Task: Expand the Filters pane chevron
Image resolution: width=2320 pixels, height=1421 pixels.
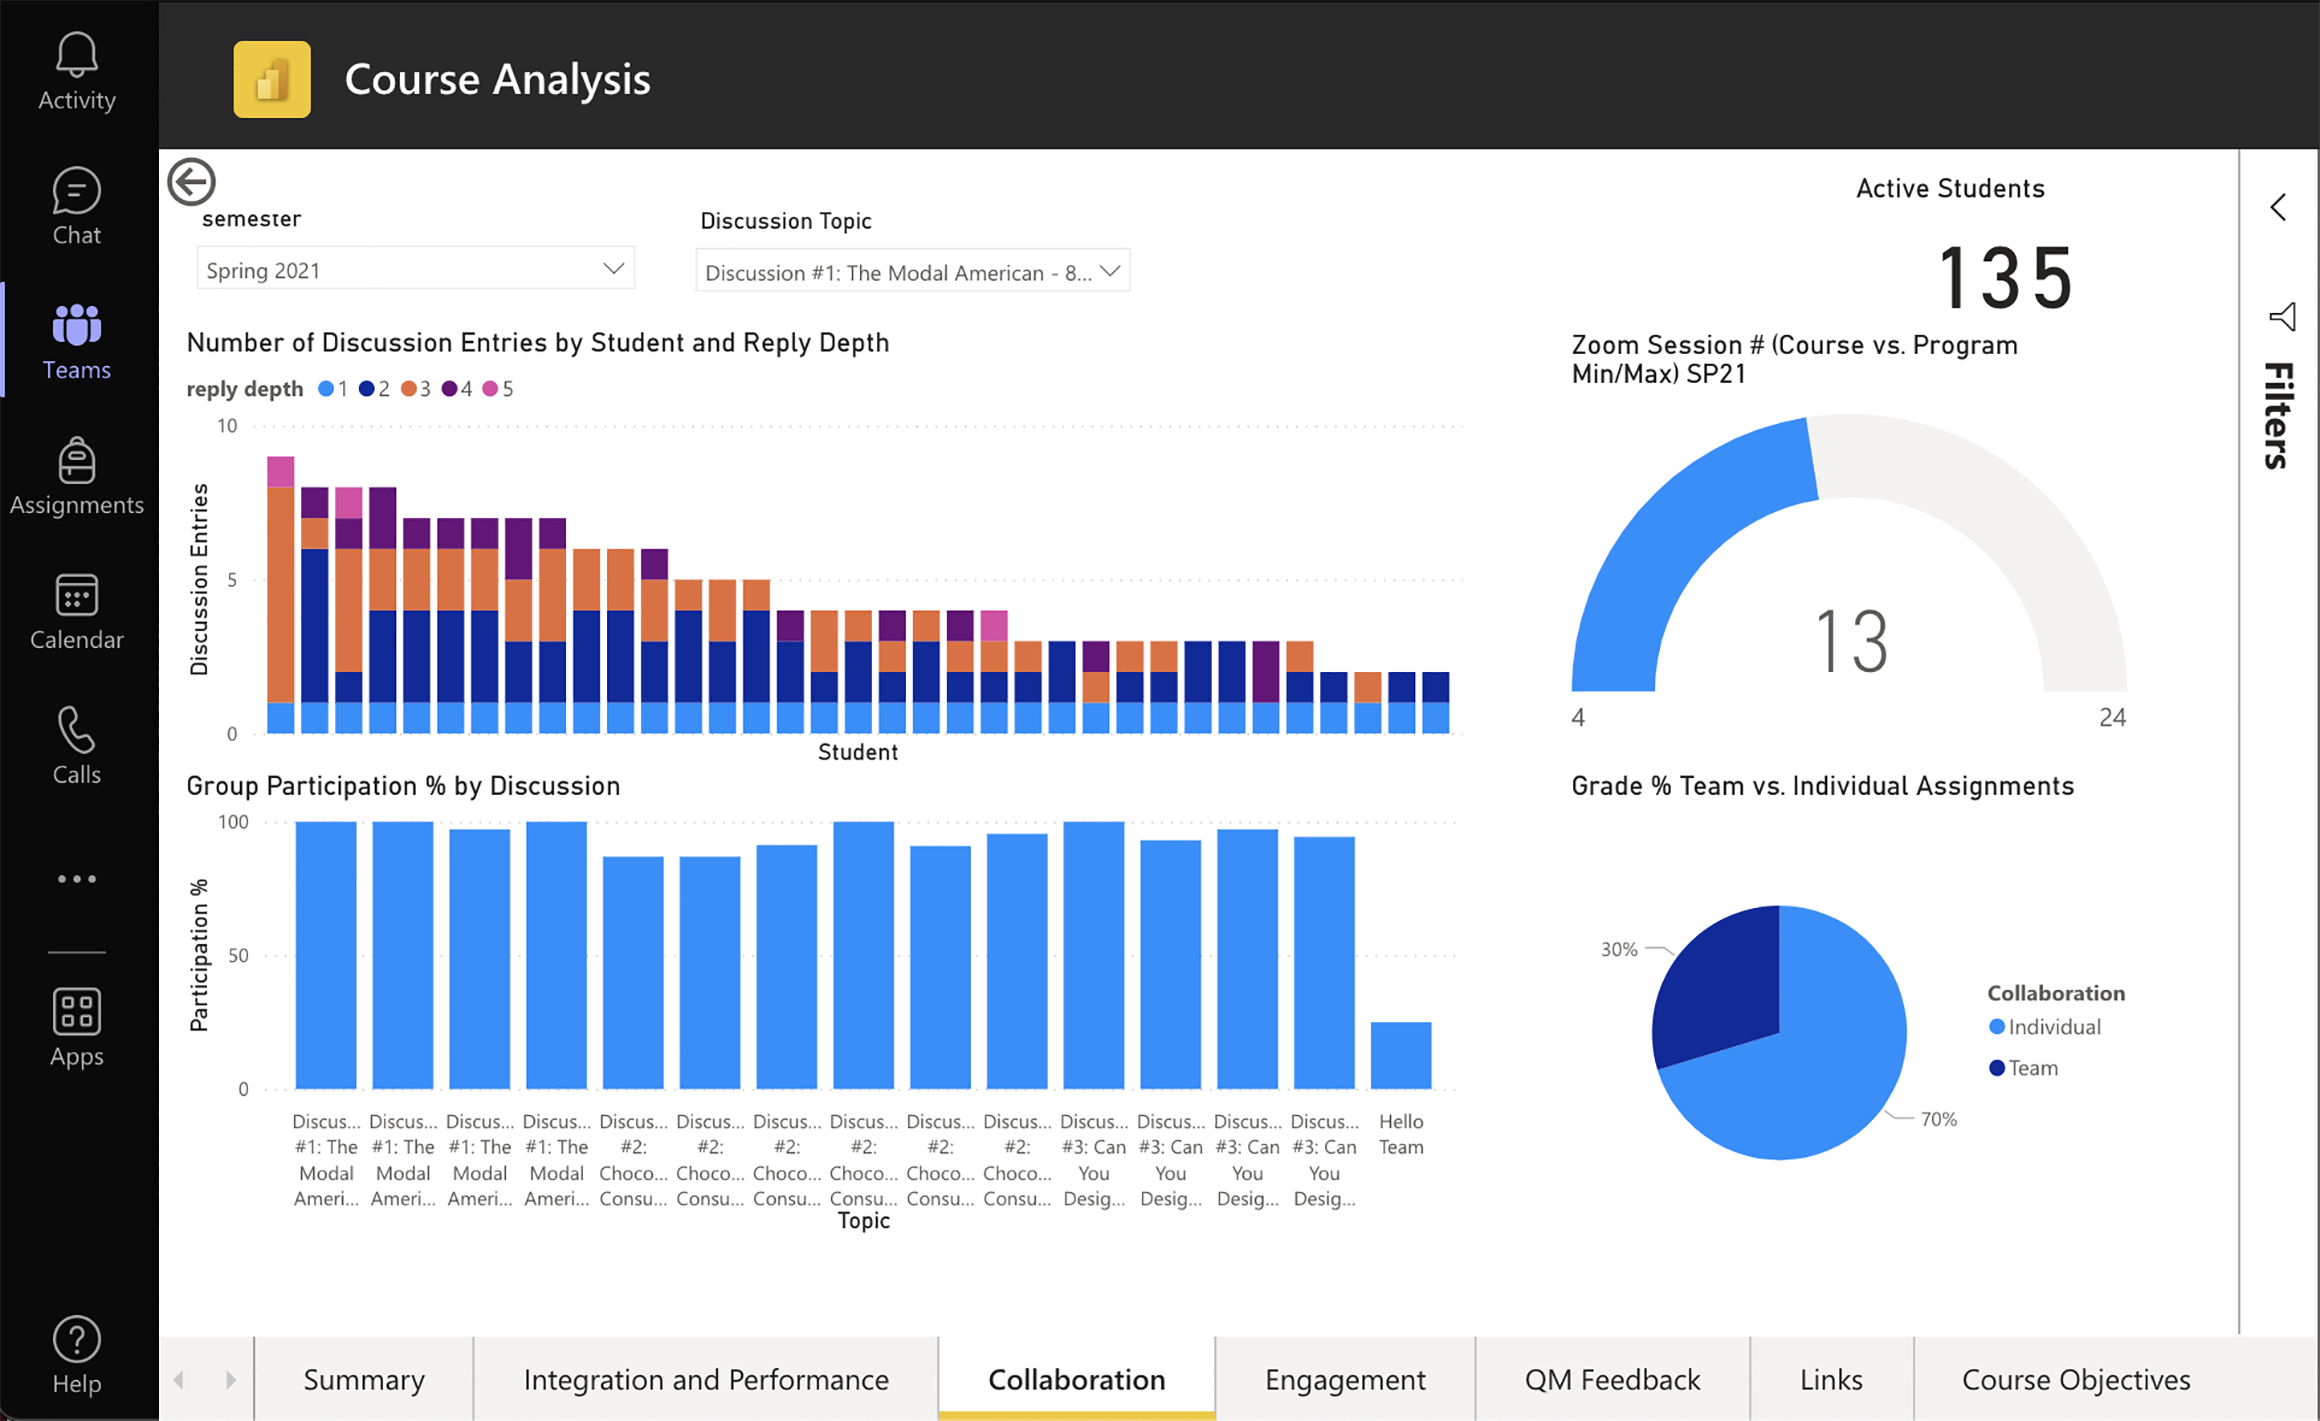Action: tap(2278, 207)
